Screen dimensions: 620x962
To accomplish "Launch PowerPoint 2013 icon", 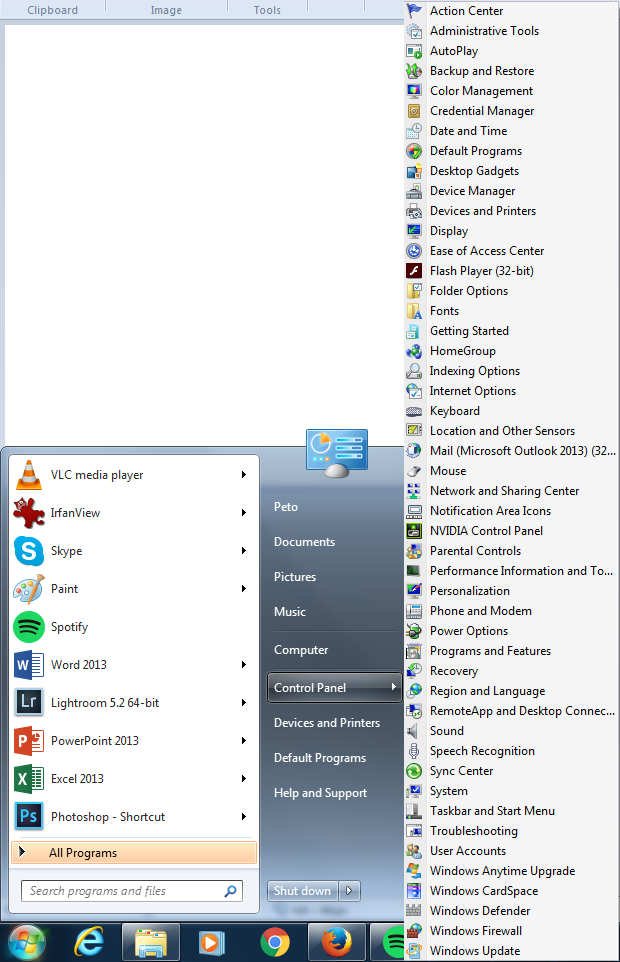I will coord(29,741).
